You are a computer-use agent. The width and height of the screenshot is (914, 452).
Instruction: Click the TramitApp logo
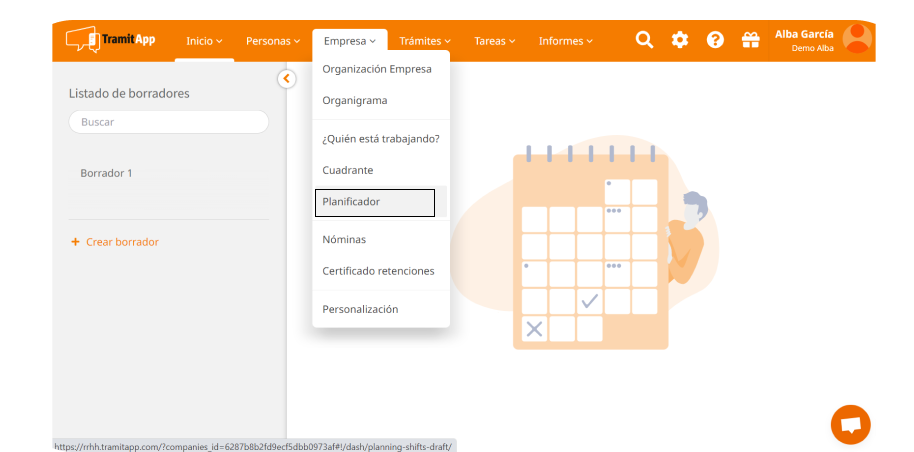tap(108, 40)
